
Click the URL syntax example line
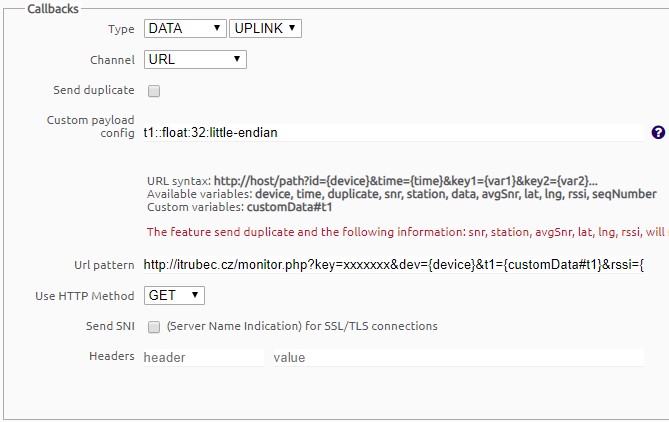(x=374, y=180)
